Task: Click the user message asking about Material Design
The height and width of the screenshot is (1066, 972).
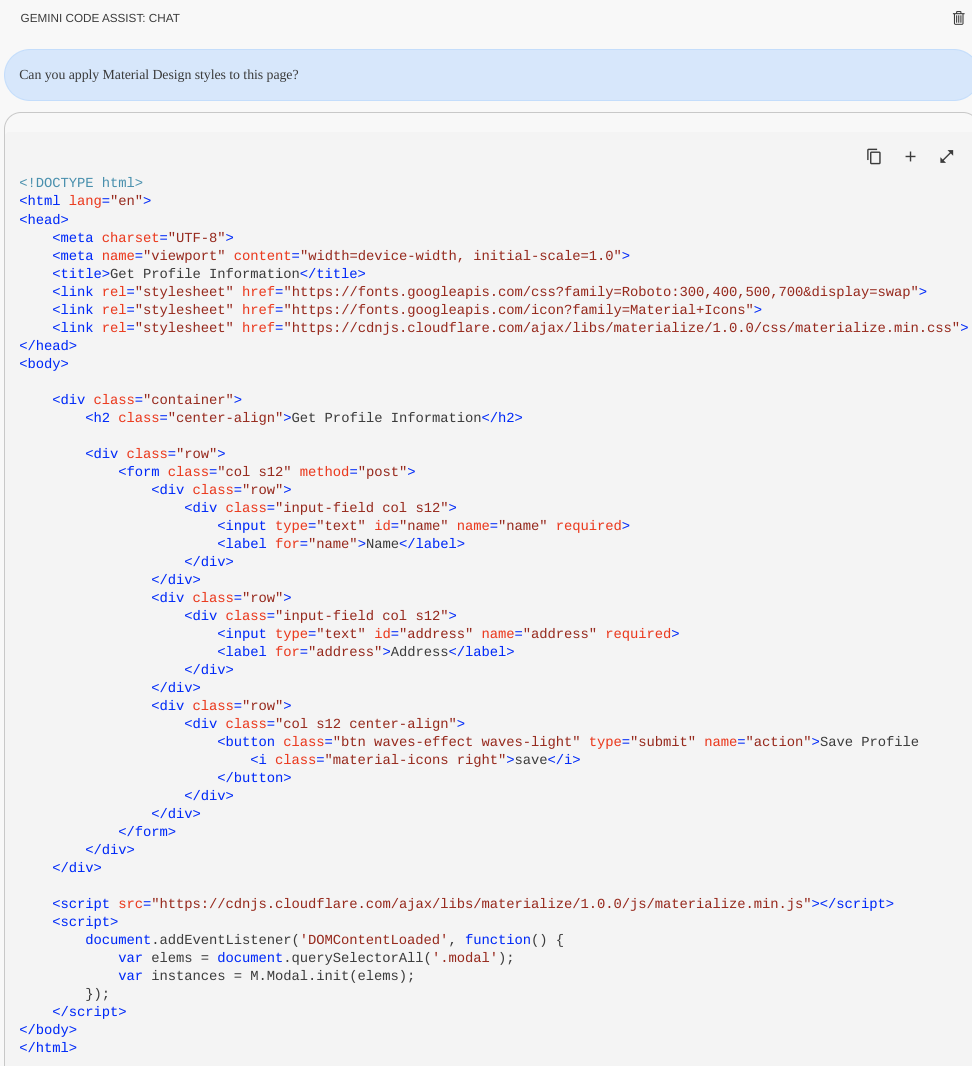Action: click(160, 74)
